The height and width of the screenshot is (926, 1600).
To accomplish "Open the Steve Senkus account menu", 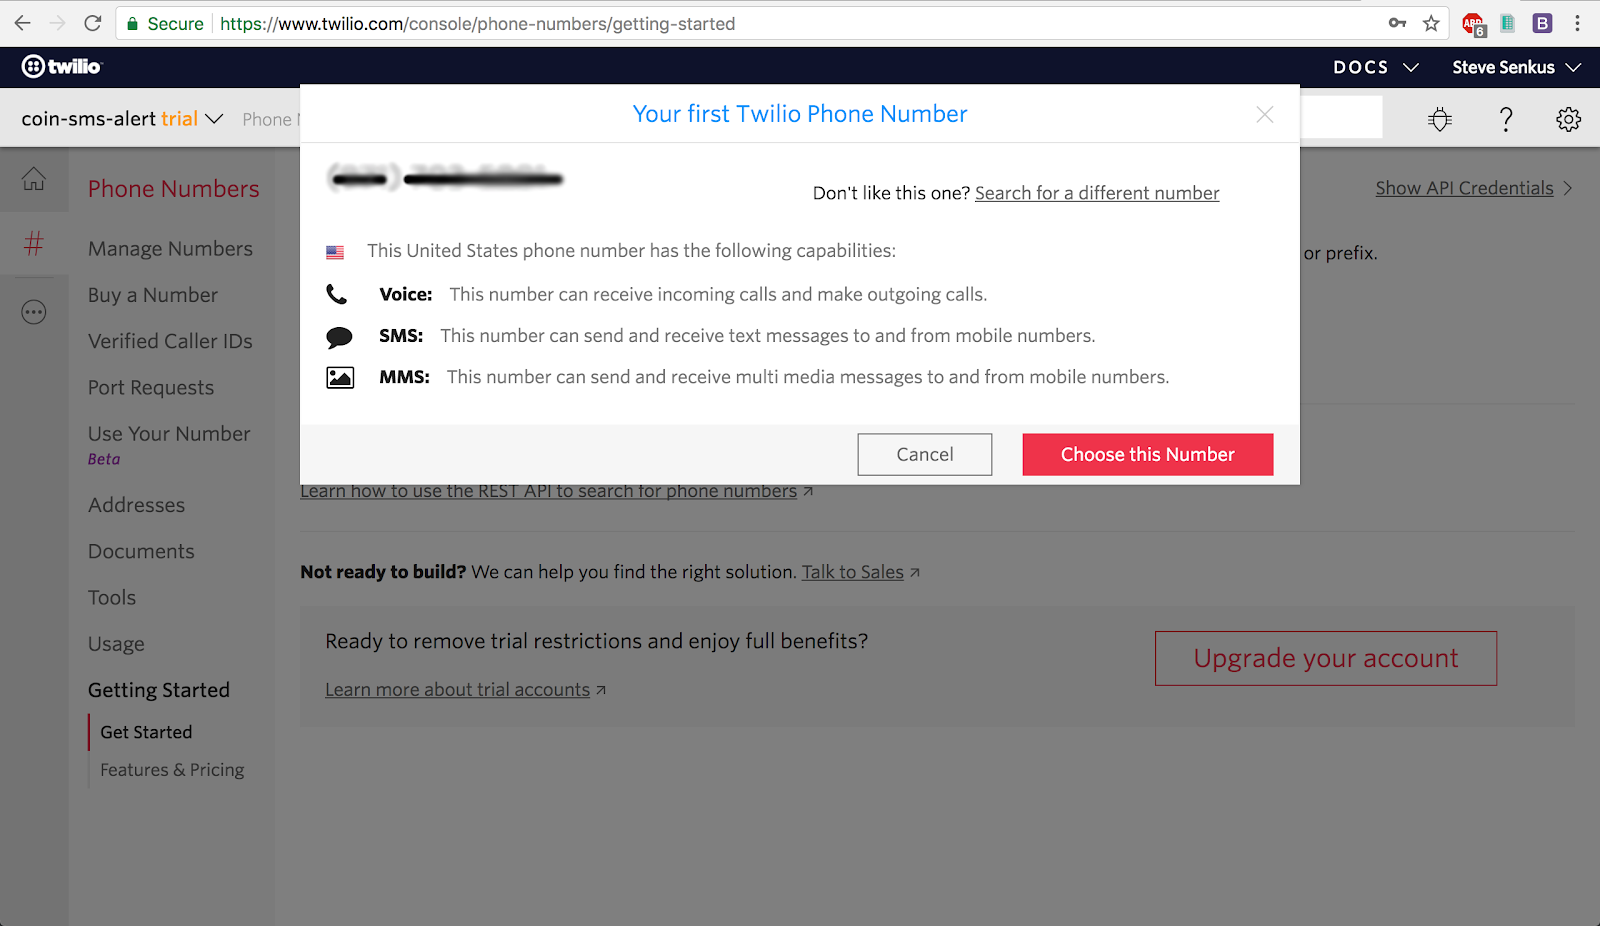I will click(x=1516, y=67).
